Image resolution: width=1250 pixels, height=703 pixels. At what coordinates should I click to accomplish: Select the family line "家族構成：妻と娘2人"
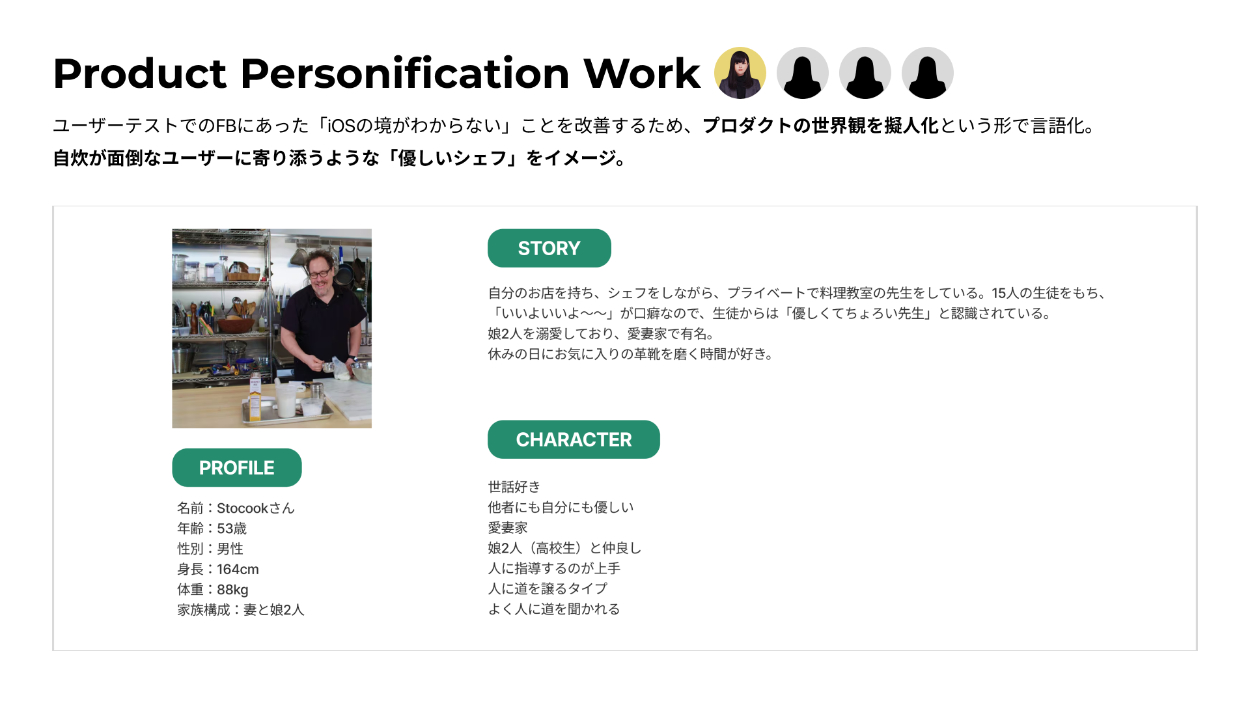[241, 609]
